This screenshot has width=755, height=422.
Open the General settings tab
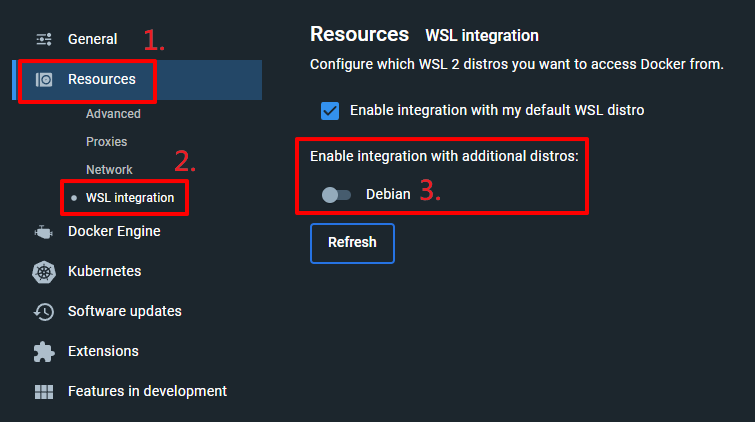coord(92,40)
